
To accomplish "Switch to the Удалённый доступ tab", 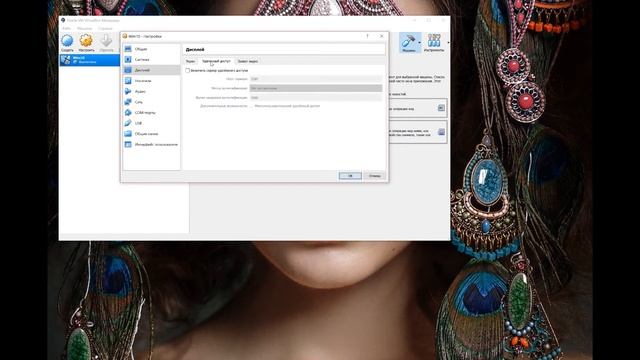I will click(x=216, y=61).
